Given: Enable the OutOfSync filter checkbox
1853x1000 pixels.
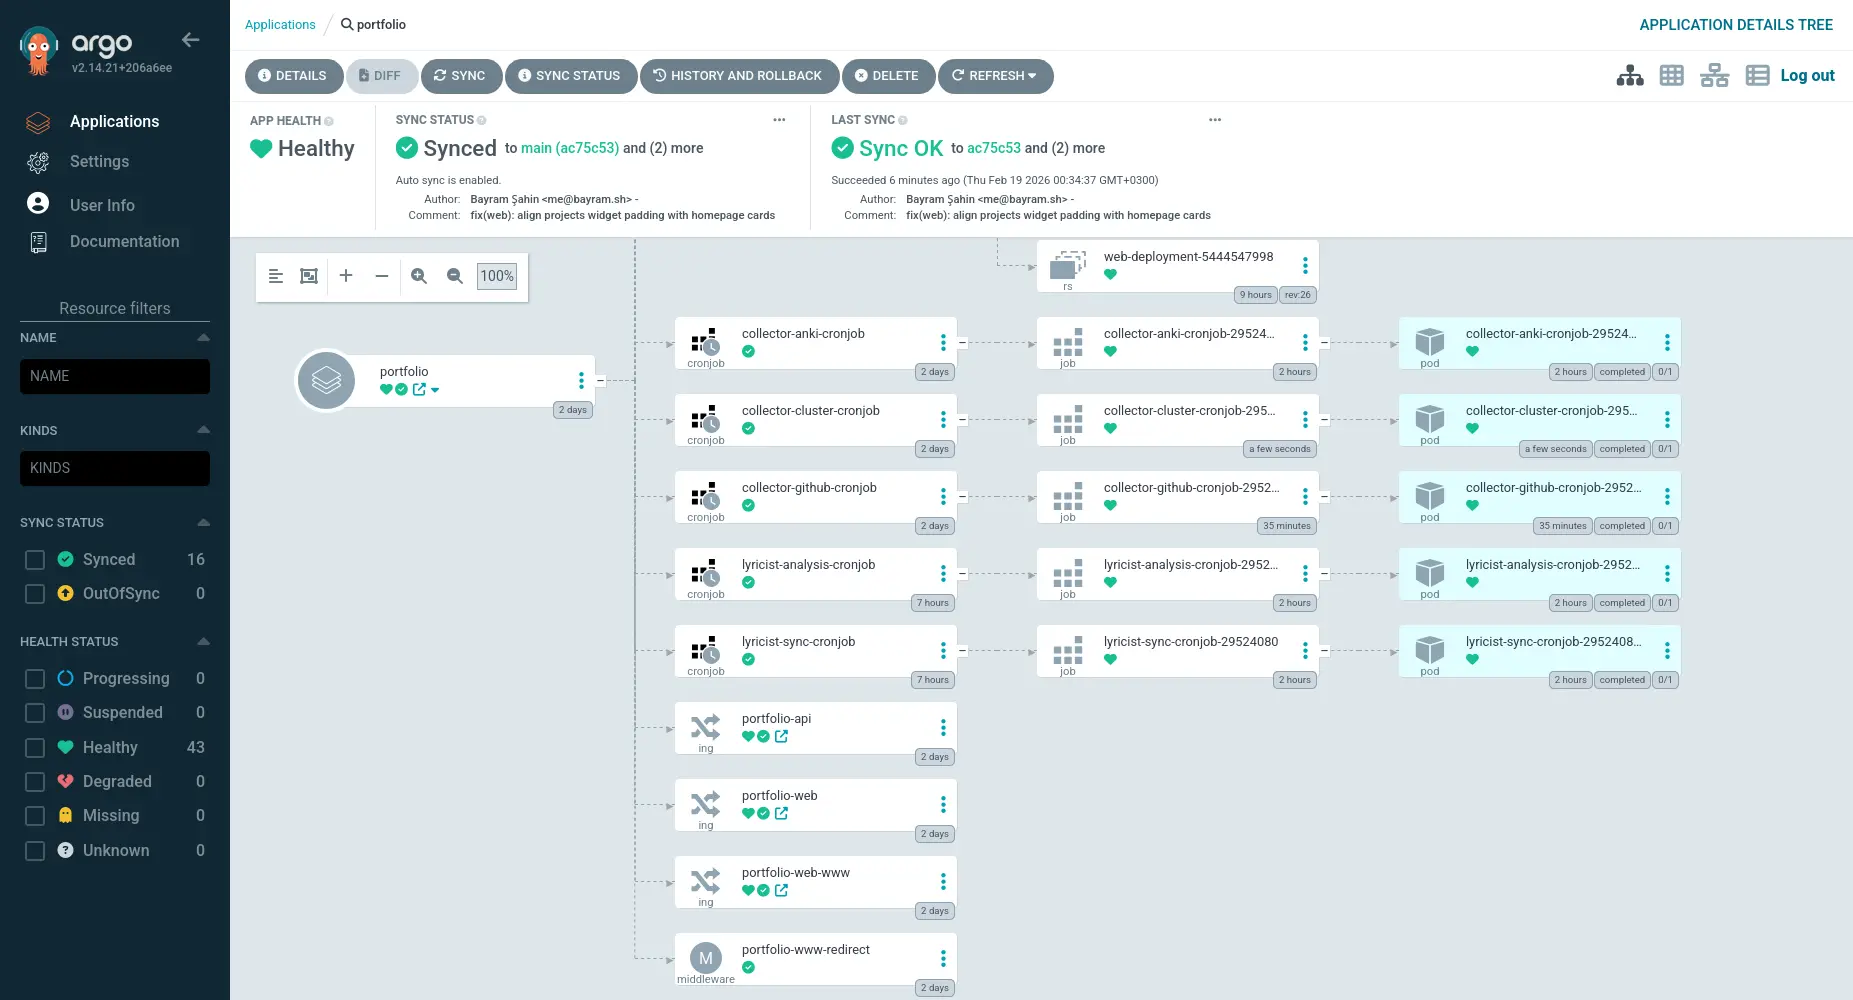Looking at the screenshot, I should [35, 594].
